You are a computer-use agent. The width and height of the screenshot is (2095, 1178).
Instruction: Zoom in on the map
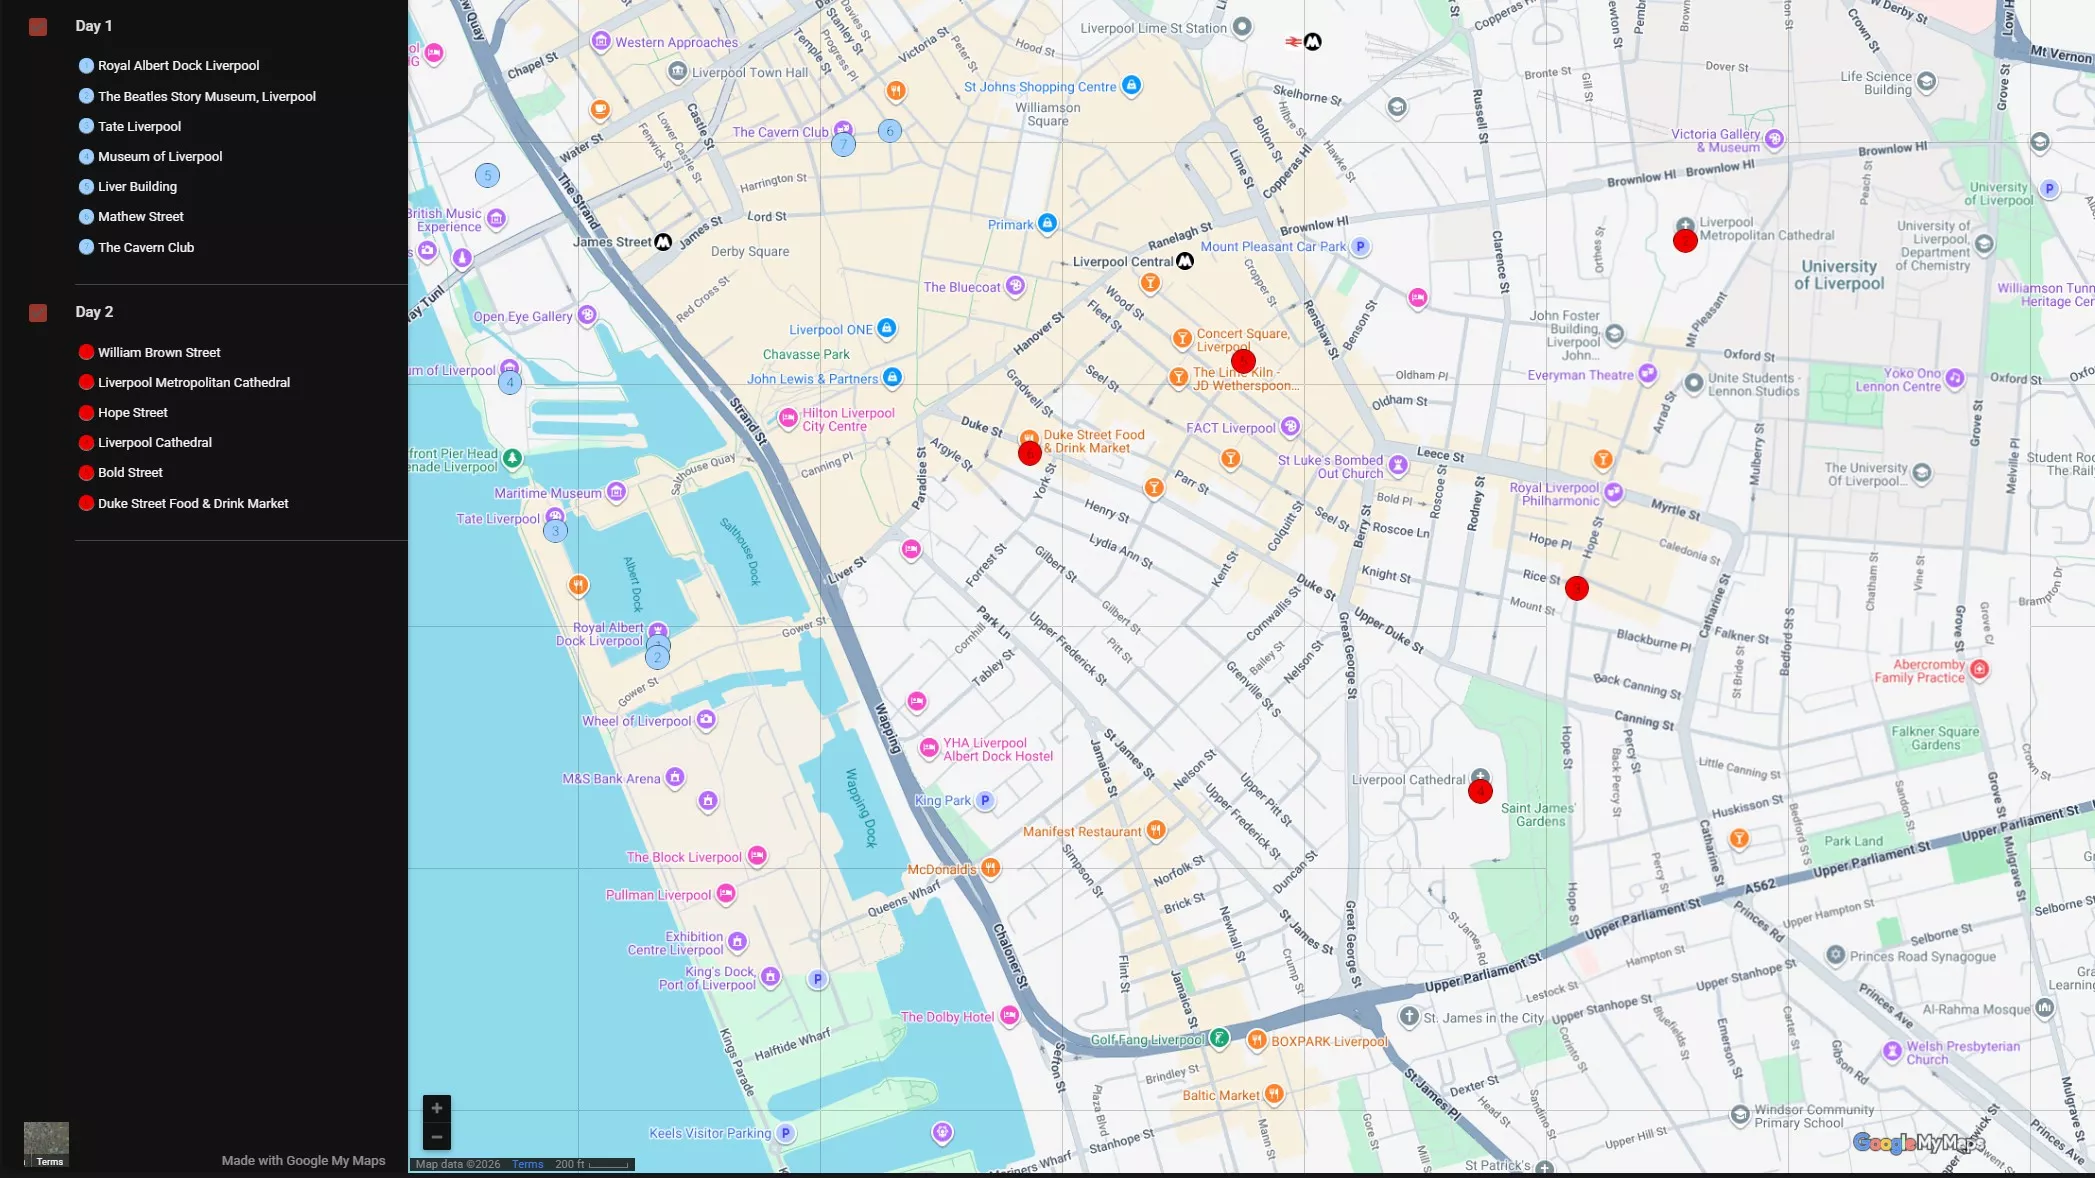pos(437,1108)
